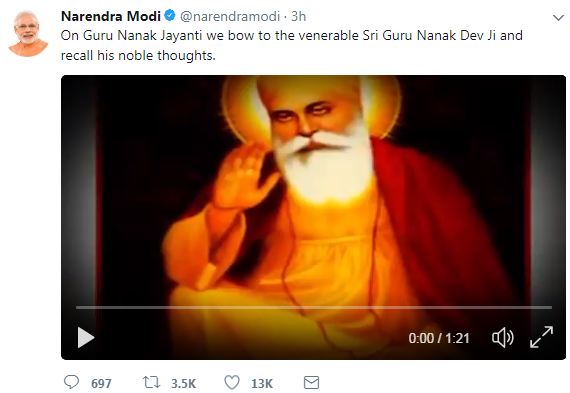View the 697 replies count

[101, 384]
